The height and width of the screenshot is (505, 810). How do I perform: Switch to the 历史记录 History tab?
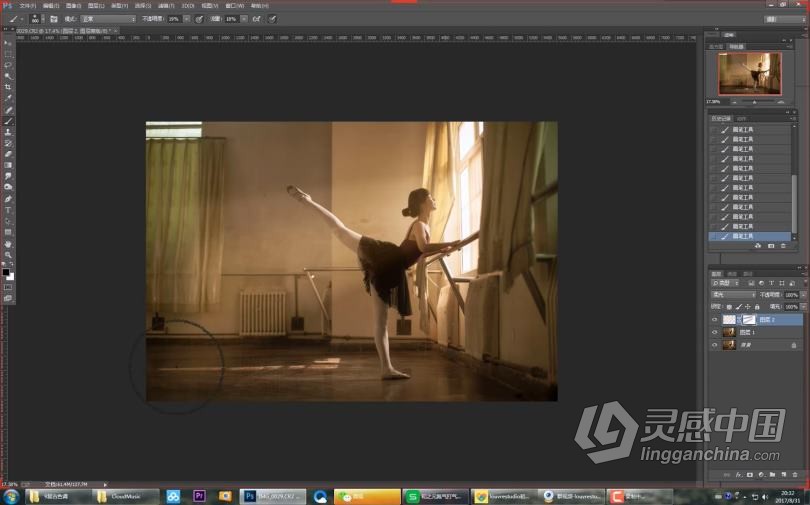[x=721, y=119]
